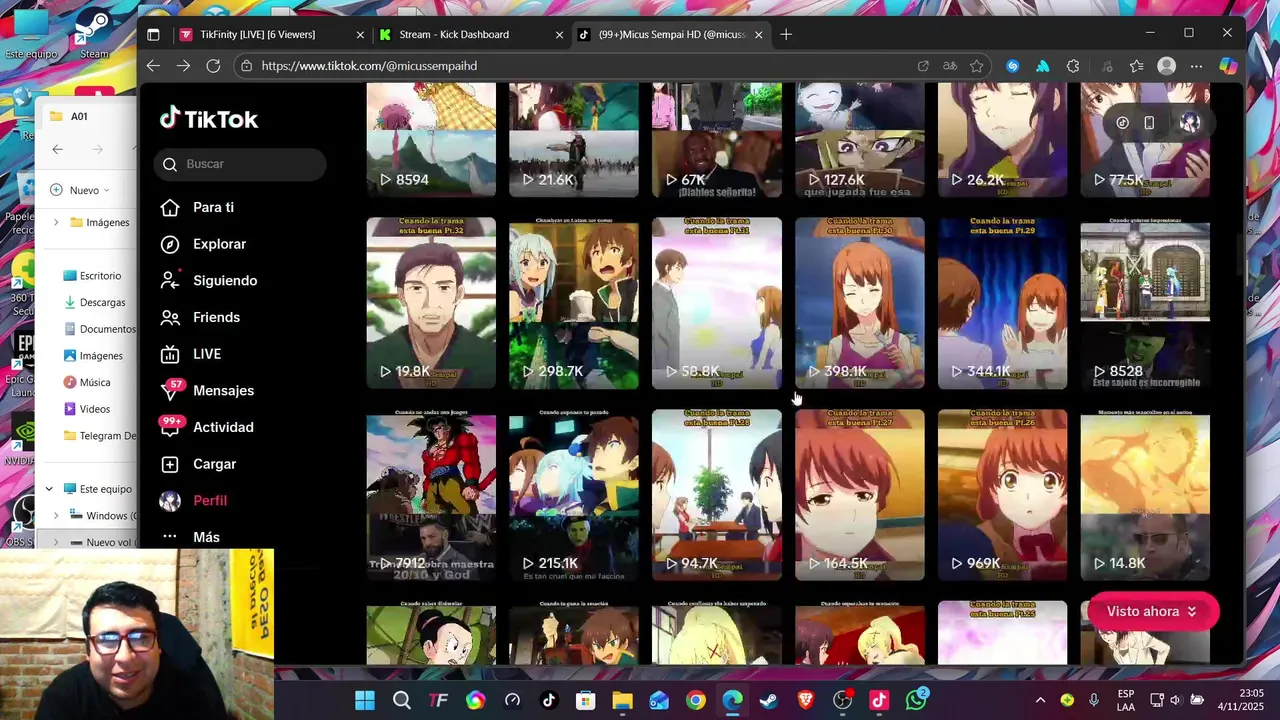Viewport: 1280px width, 720px height.
Task: Click the TikTok coins icon over the video grid
Action: pyautogui.click(x=1123, y=123)
